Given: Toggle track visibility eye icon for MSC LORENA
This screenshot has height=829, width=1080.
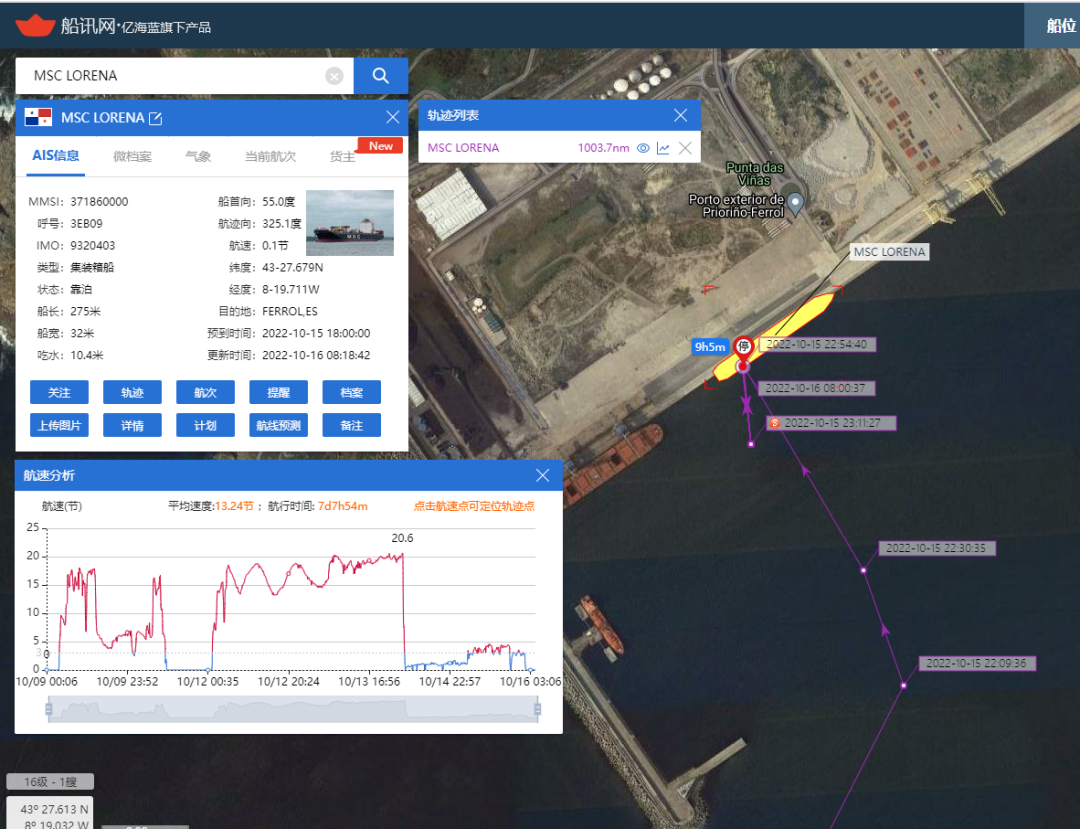Looking at the screenshot, I should (x=643, y=148).
